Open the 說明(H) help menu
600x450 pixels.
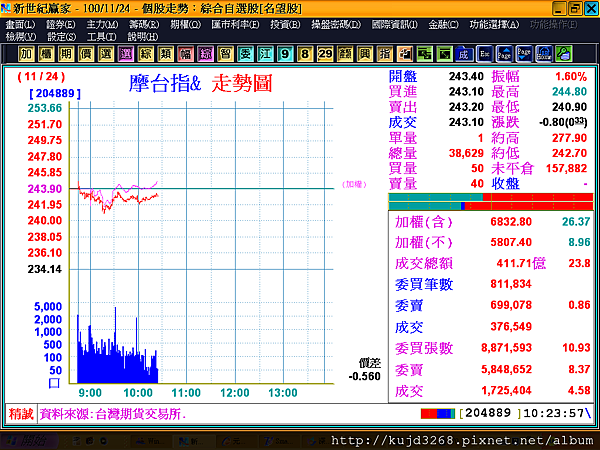click(142, 37)
